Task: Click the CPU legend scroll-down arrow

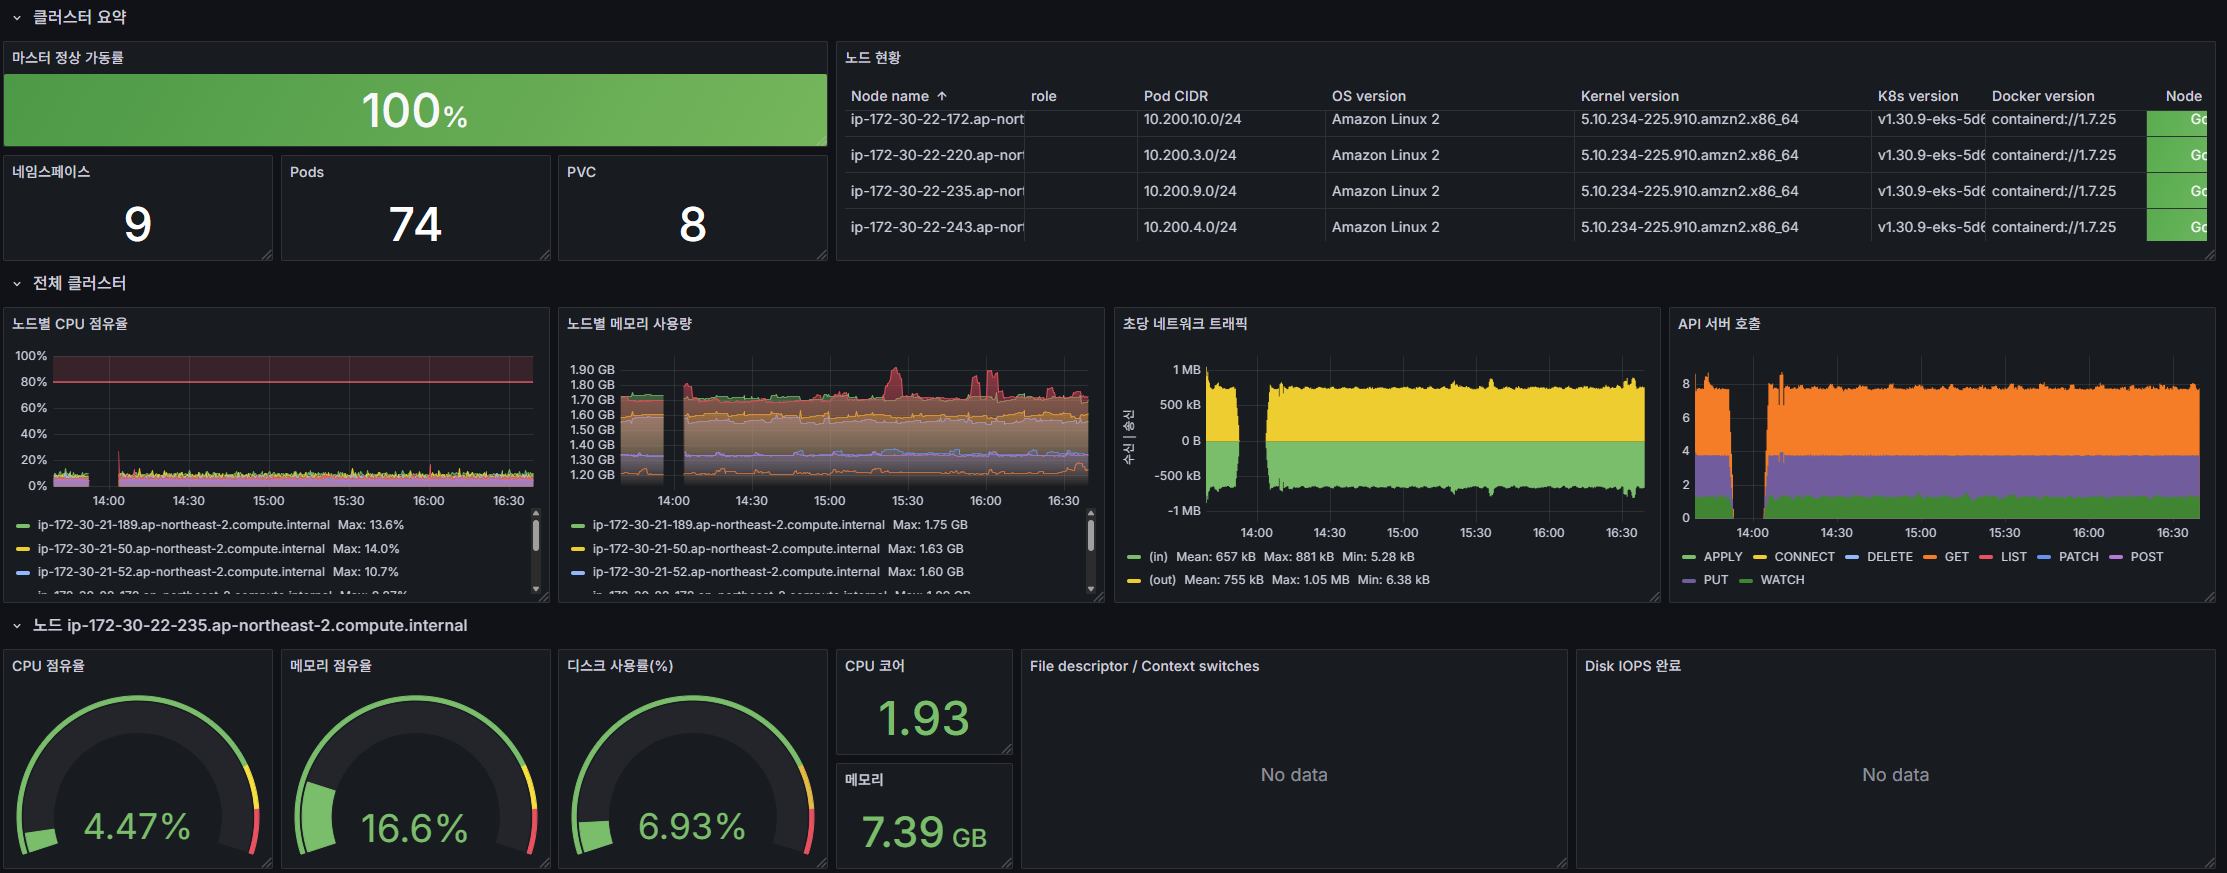Action: point(536,589)
